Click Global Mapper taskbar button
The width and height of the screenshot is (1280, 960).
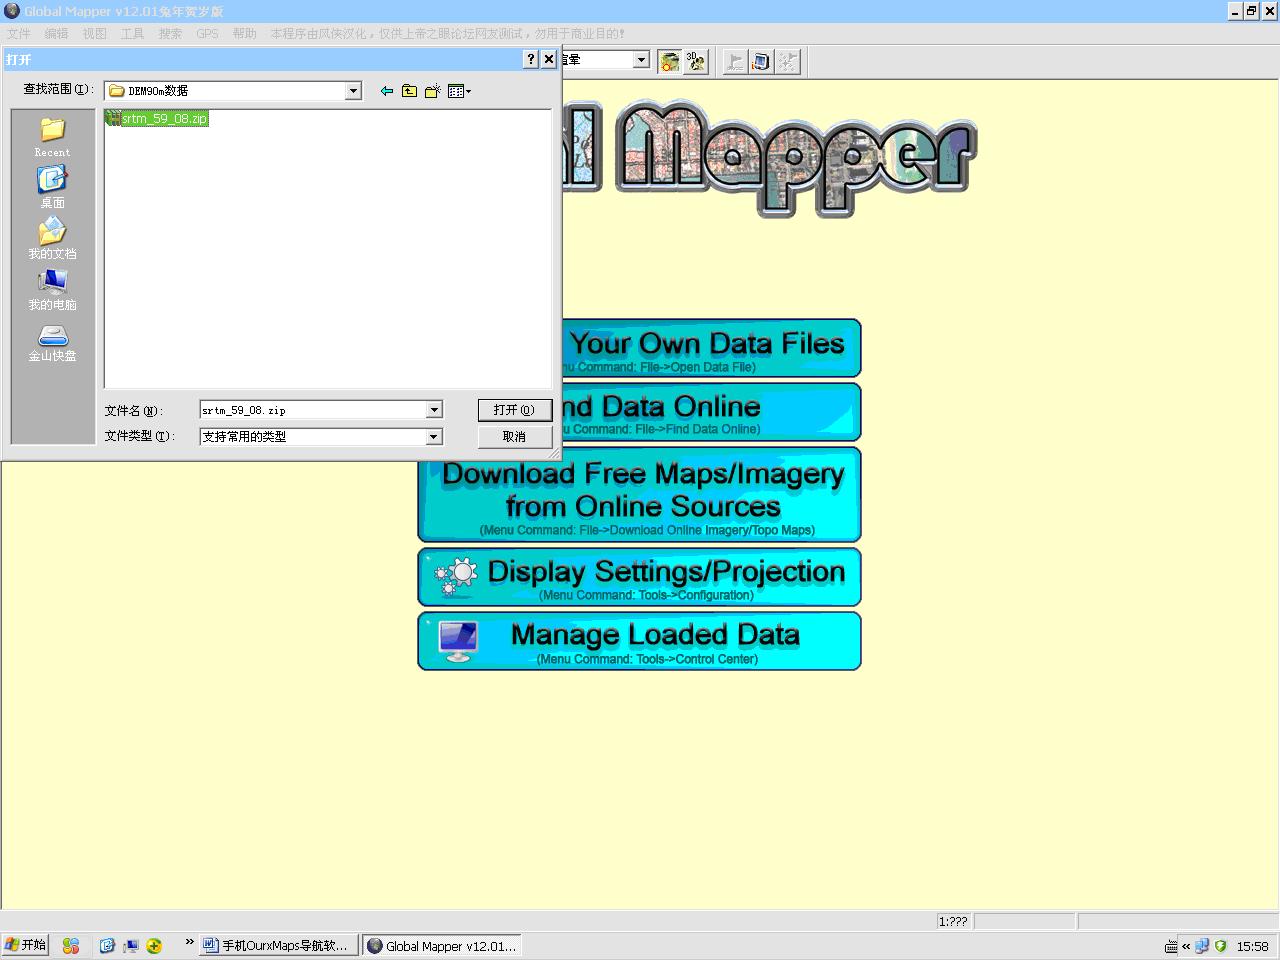441,945
